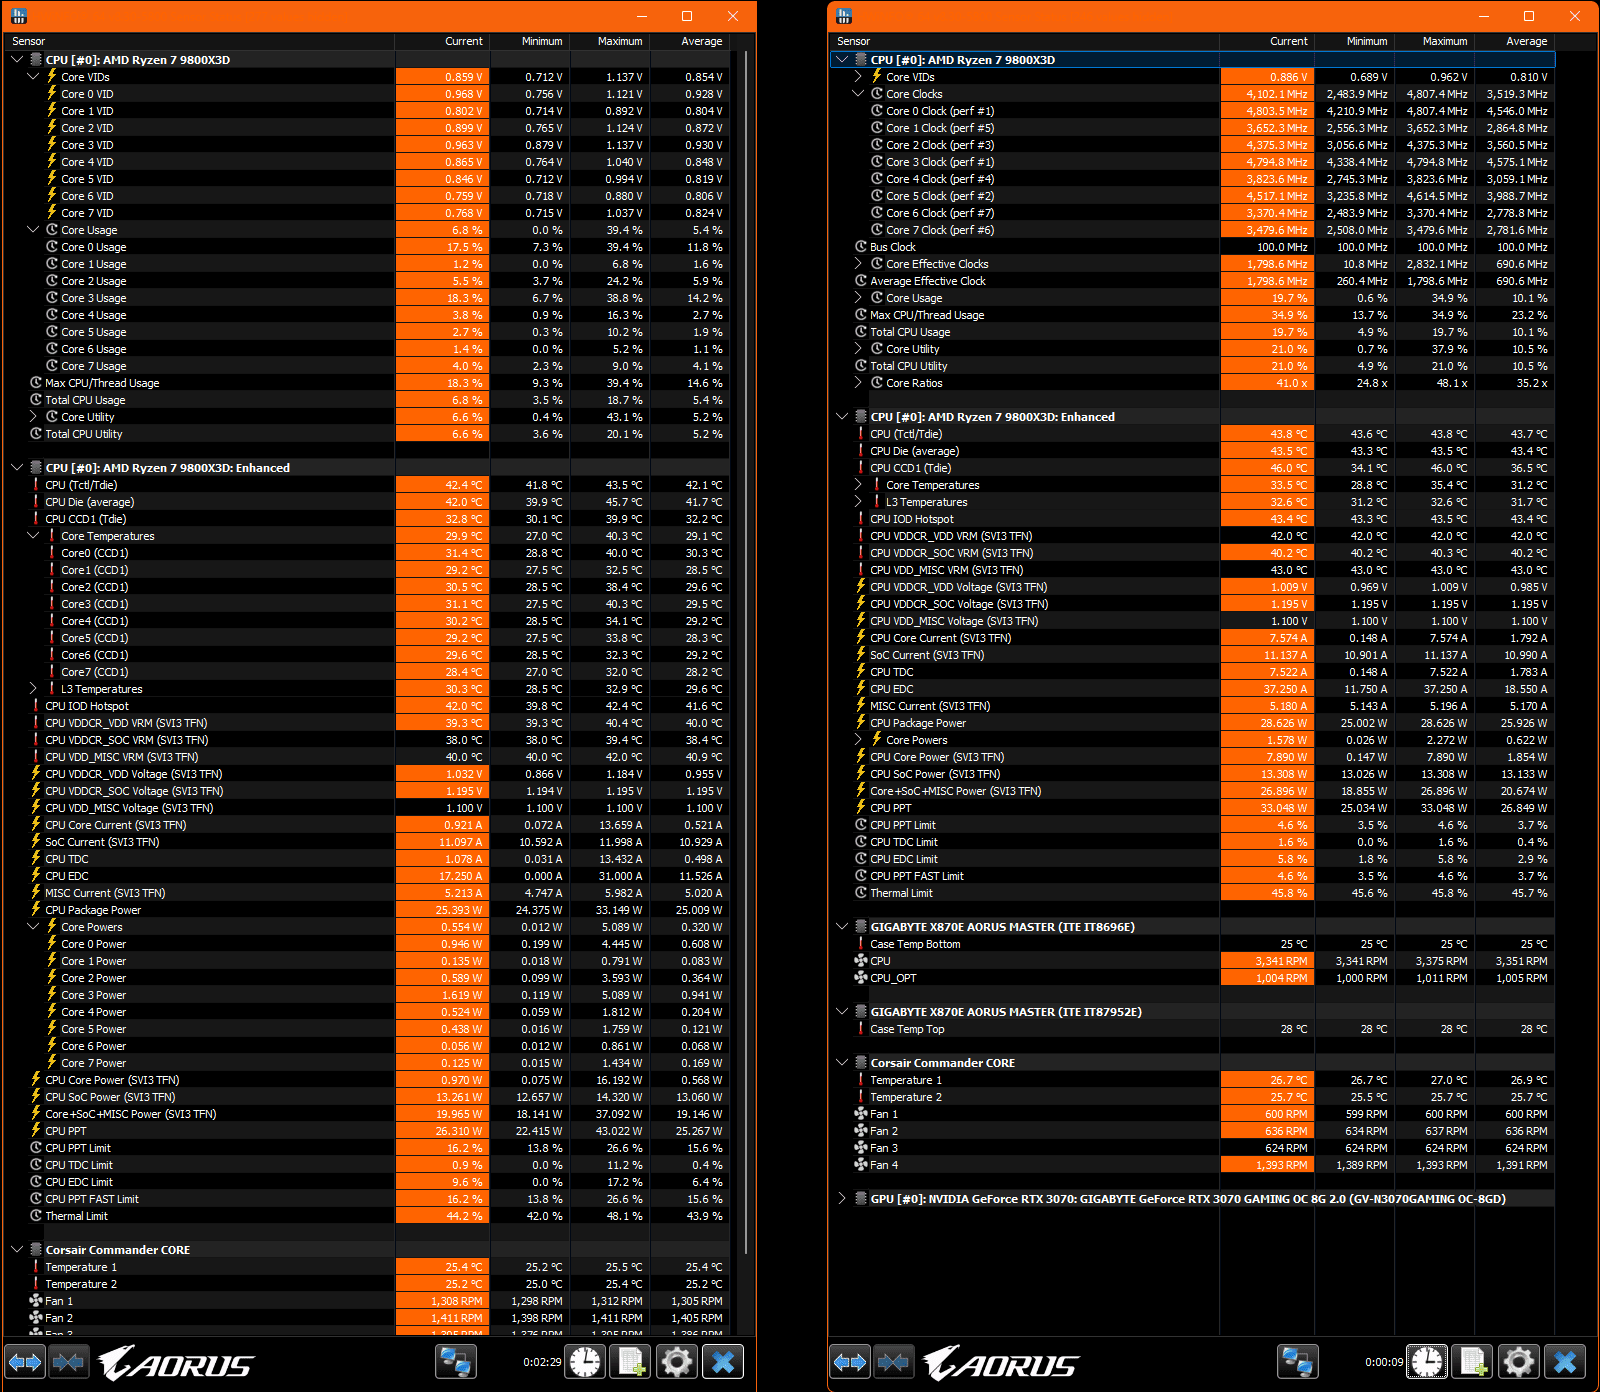Click the thermometer icon beside Case Temp Top
The image size is (1600, 1392).
(861, 1029)
